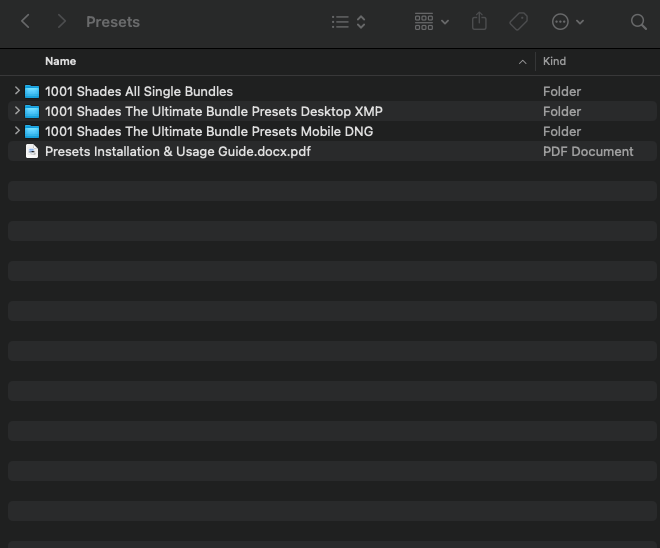Toggle the Name column sort order arrow
660x548 pixels.
(522, 62)
